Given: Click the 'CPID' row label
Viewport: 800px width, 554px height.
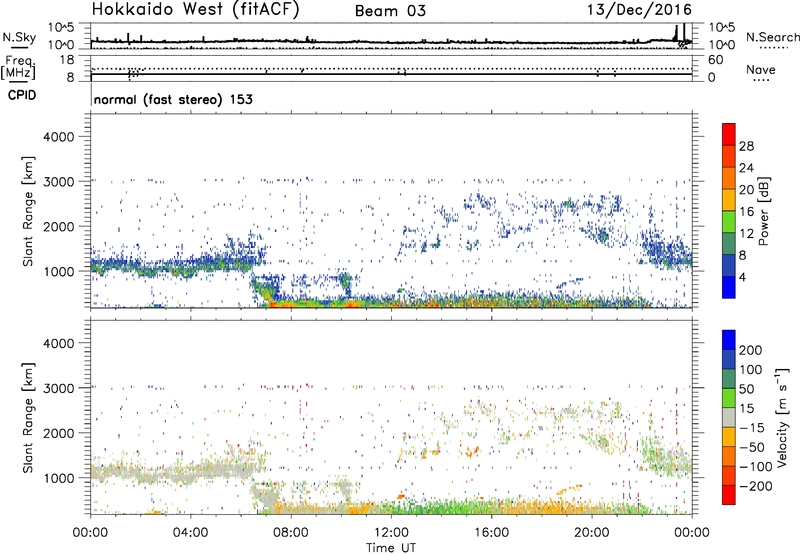Looking at the screenshot, I should 22,95.
